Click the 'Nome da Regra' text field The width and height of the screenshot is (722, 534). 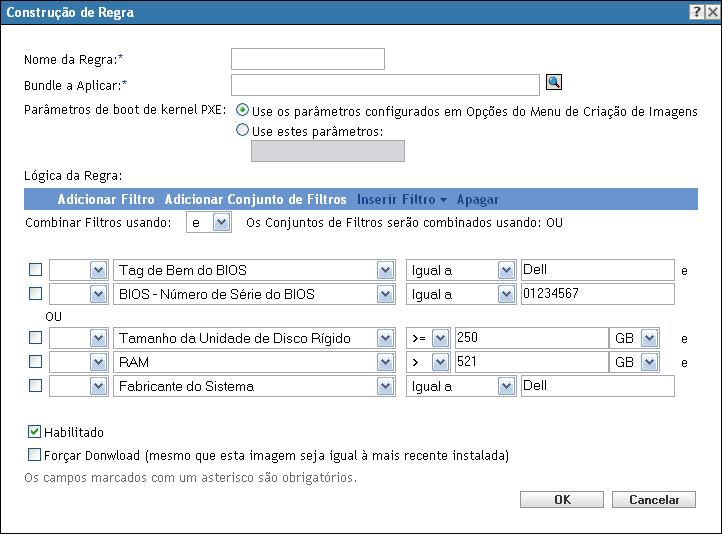coord(307,59)
